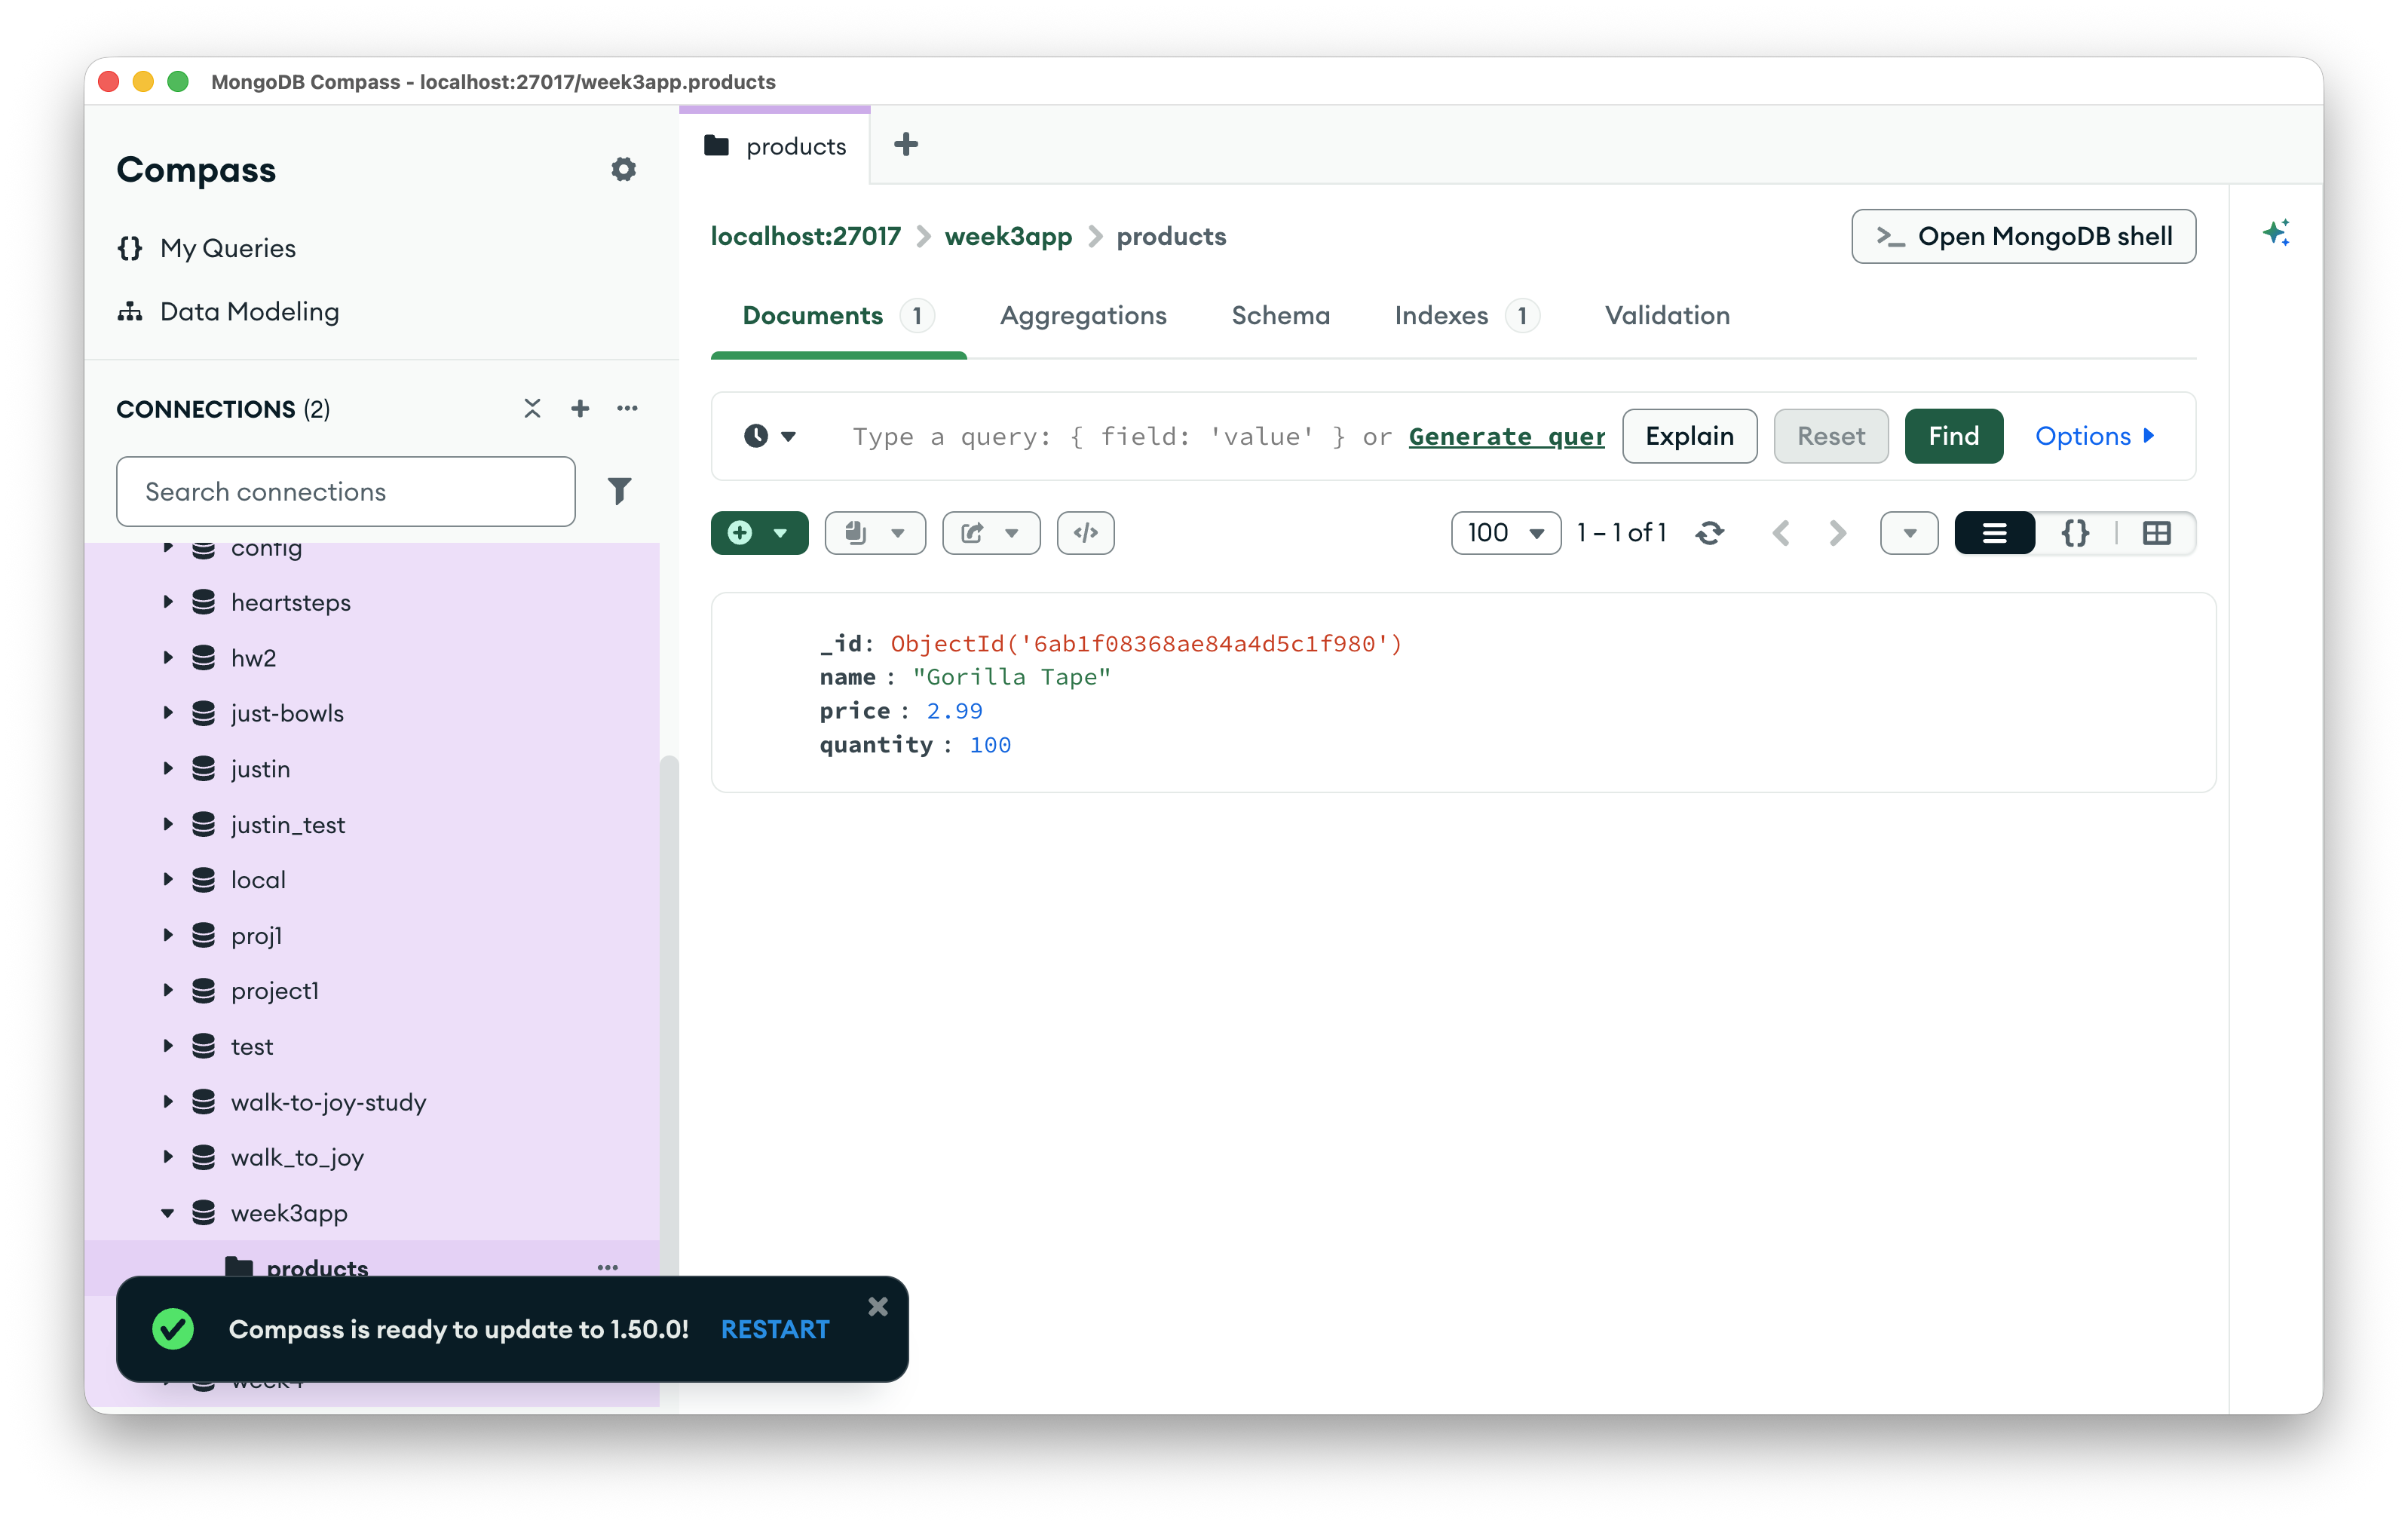
Task: Click the green checkmark in update toast
Action: (173, 1329)
